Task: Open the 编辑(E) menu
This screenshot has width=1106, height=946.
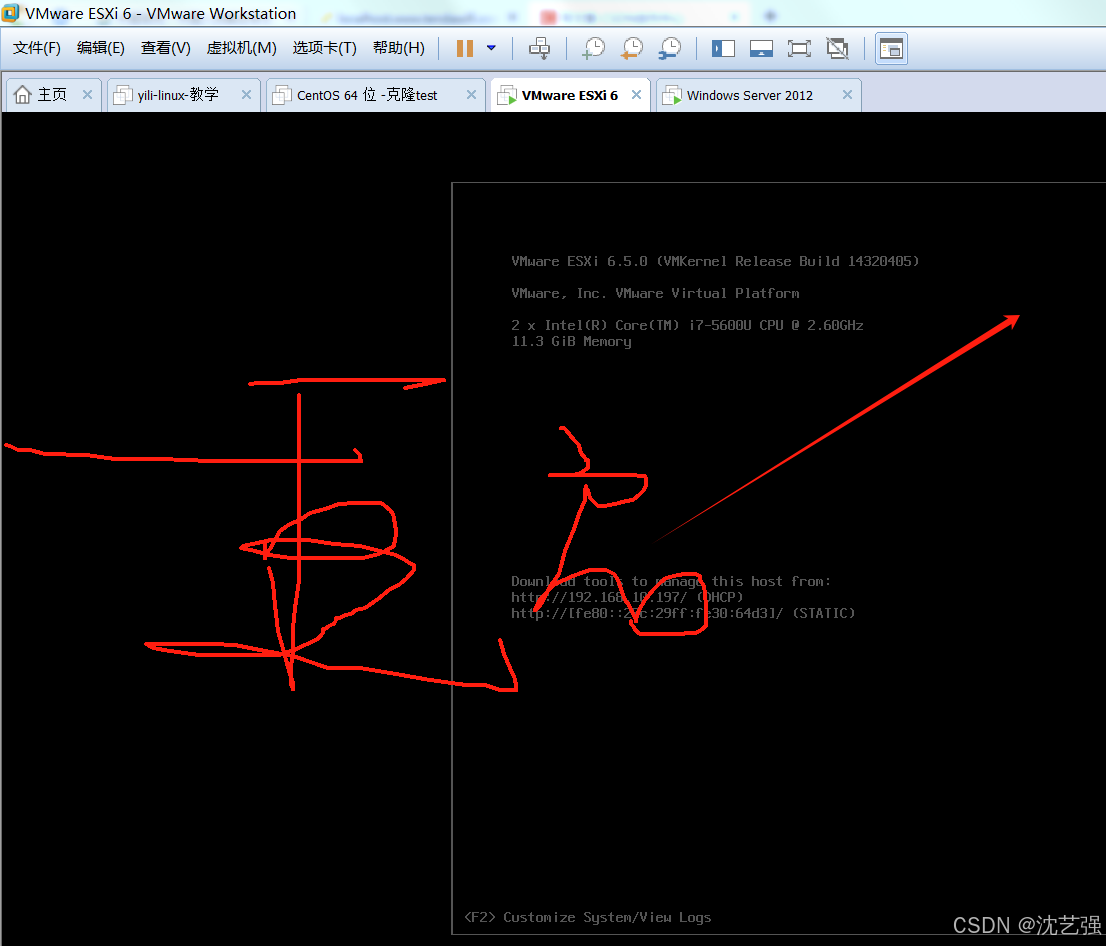Action: [x=101, y=48]
